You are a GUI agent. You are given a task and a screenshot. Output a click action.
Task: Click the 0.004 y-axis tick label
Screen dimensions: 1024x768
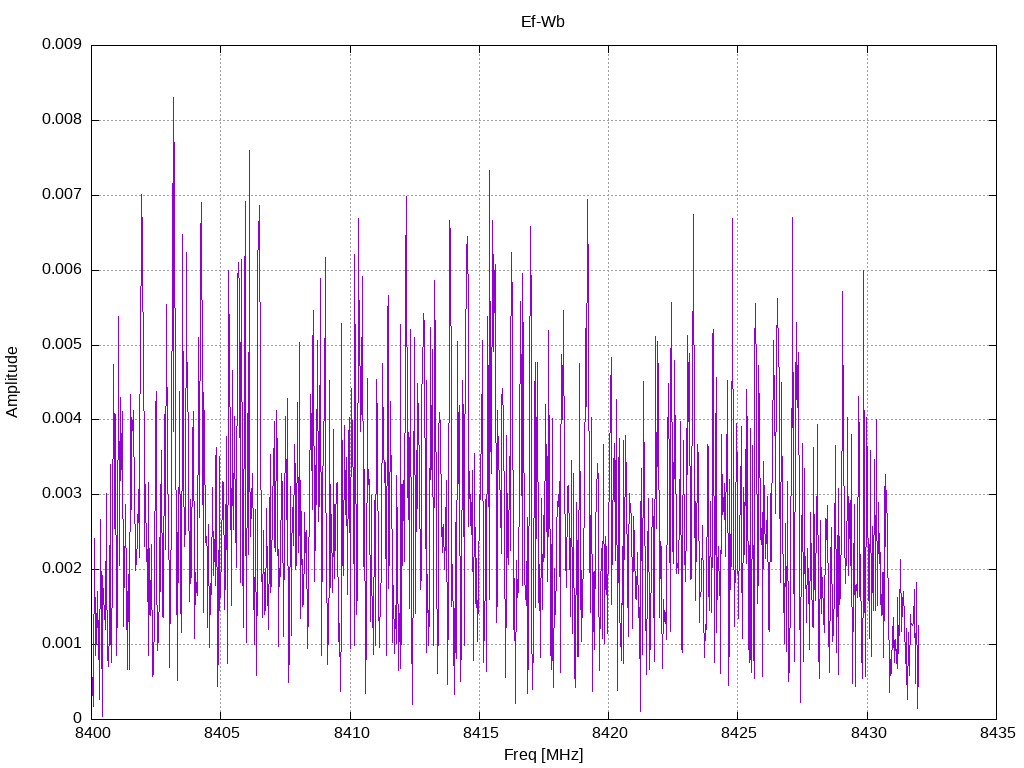point(62,419)
